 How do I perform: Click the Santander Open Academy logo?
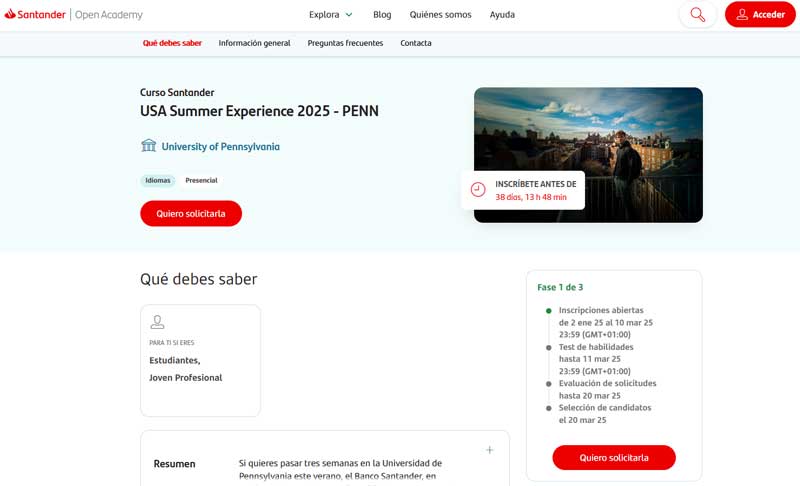[x=74, y=15]
